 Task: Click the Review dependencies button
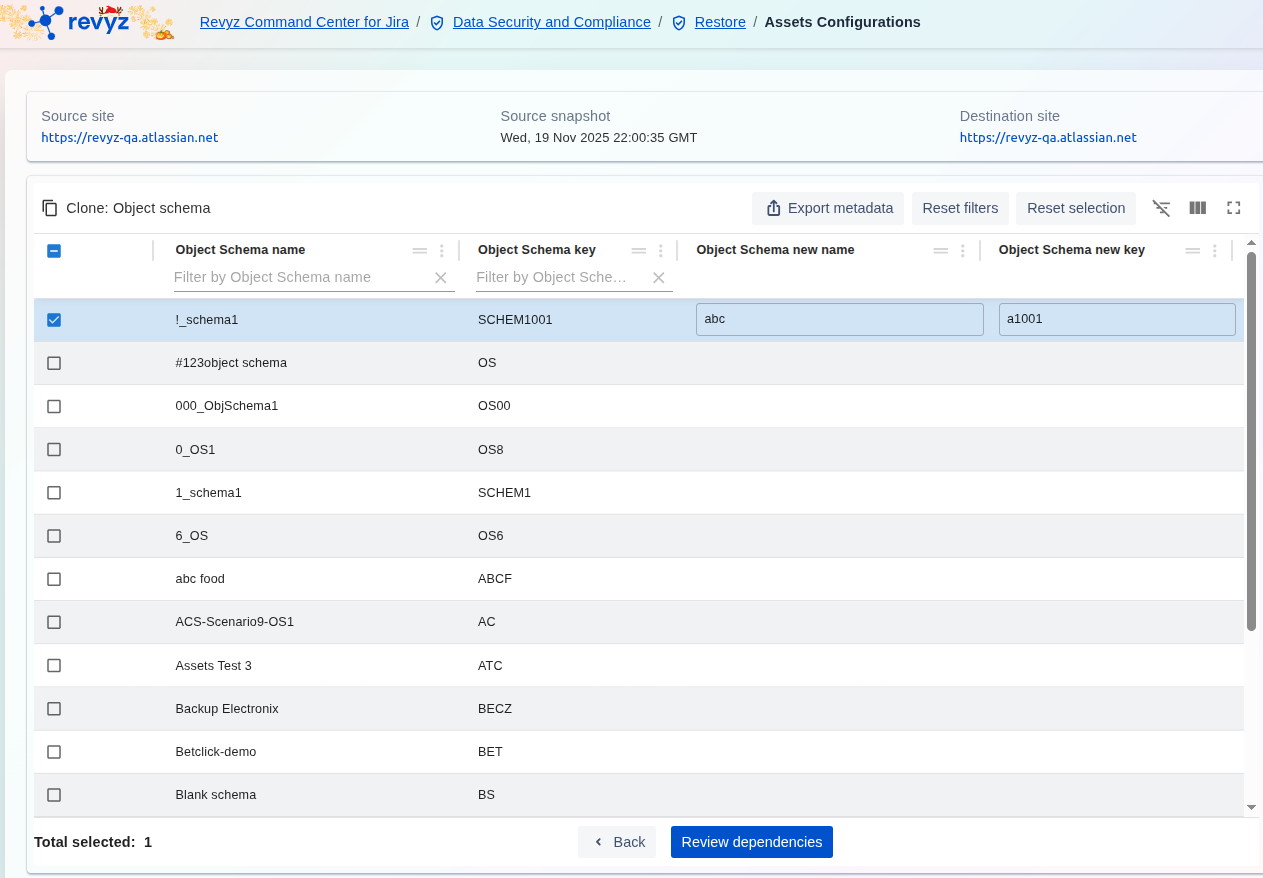(751, 842)
